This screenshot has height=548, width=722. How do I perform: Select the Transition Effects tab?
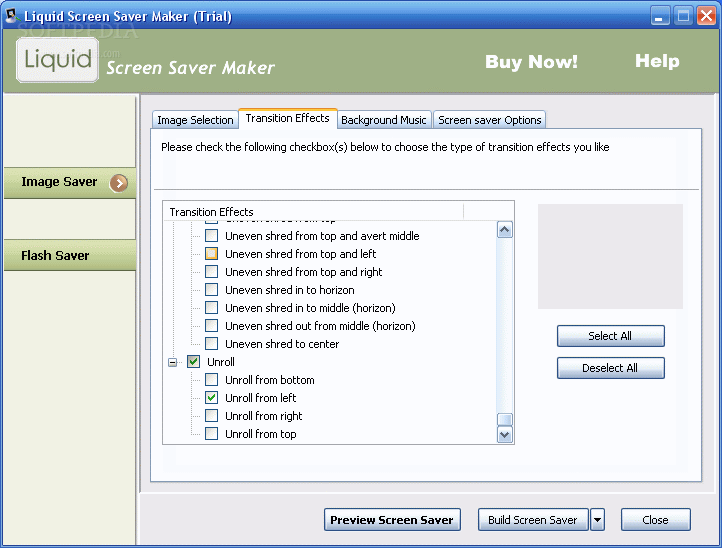288,118
